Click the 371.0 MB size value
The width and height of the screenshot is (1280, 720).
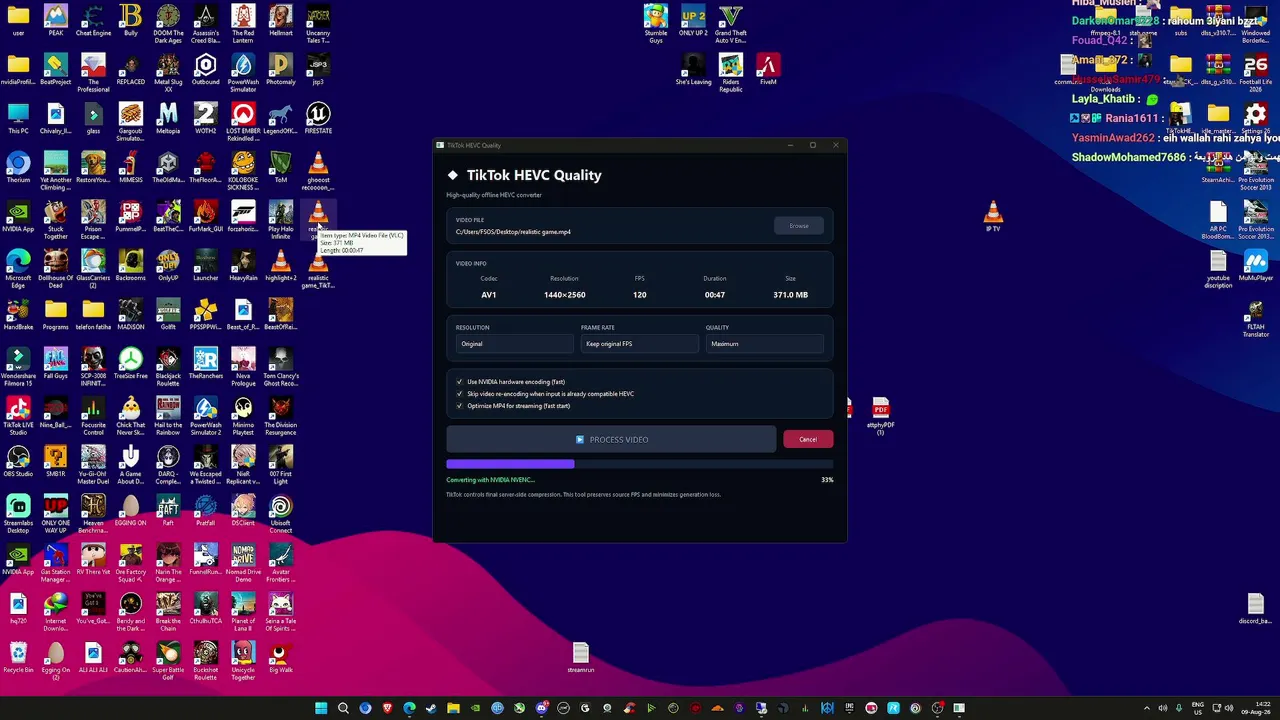click(x=790, y=295)
